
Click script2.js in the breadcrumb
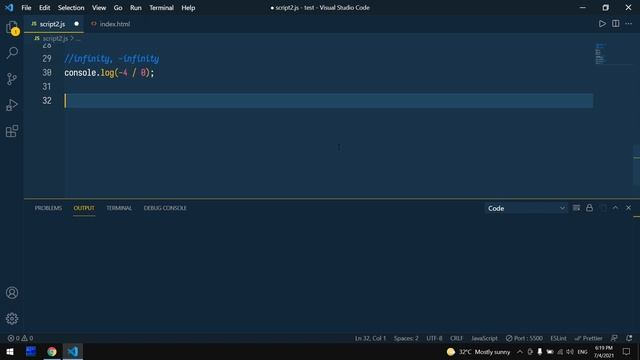(x=55, y=38)
